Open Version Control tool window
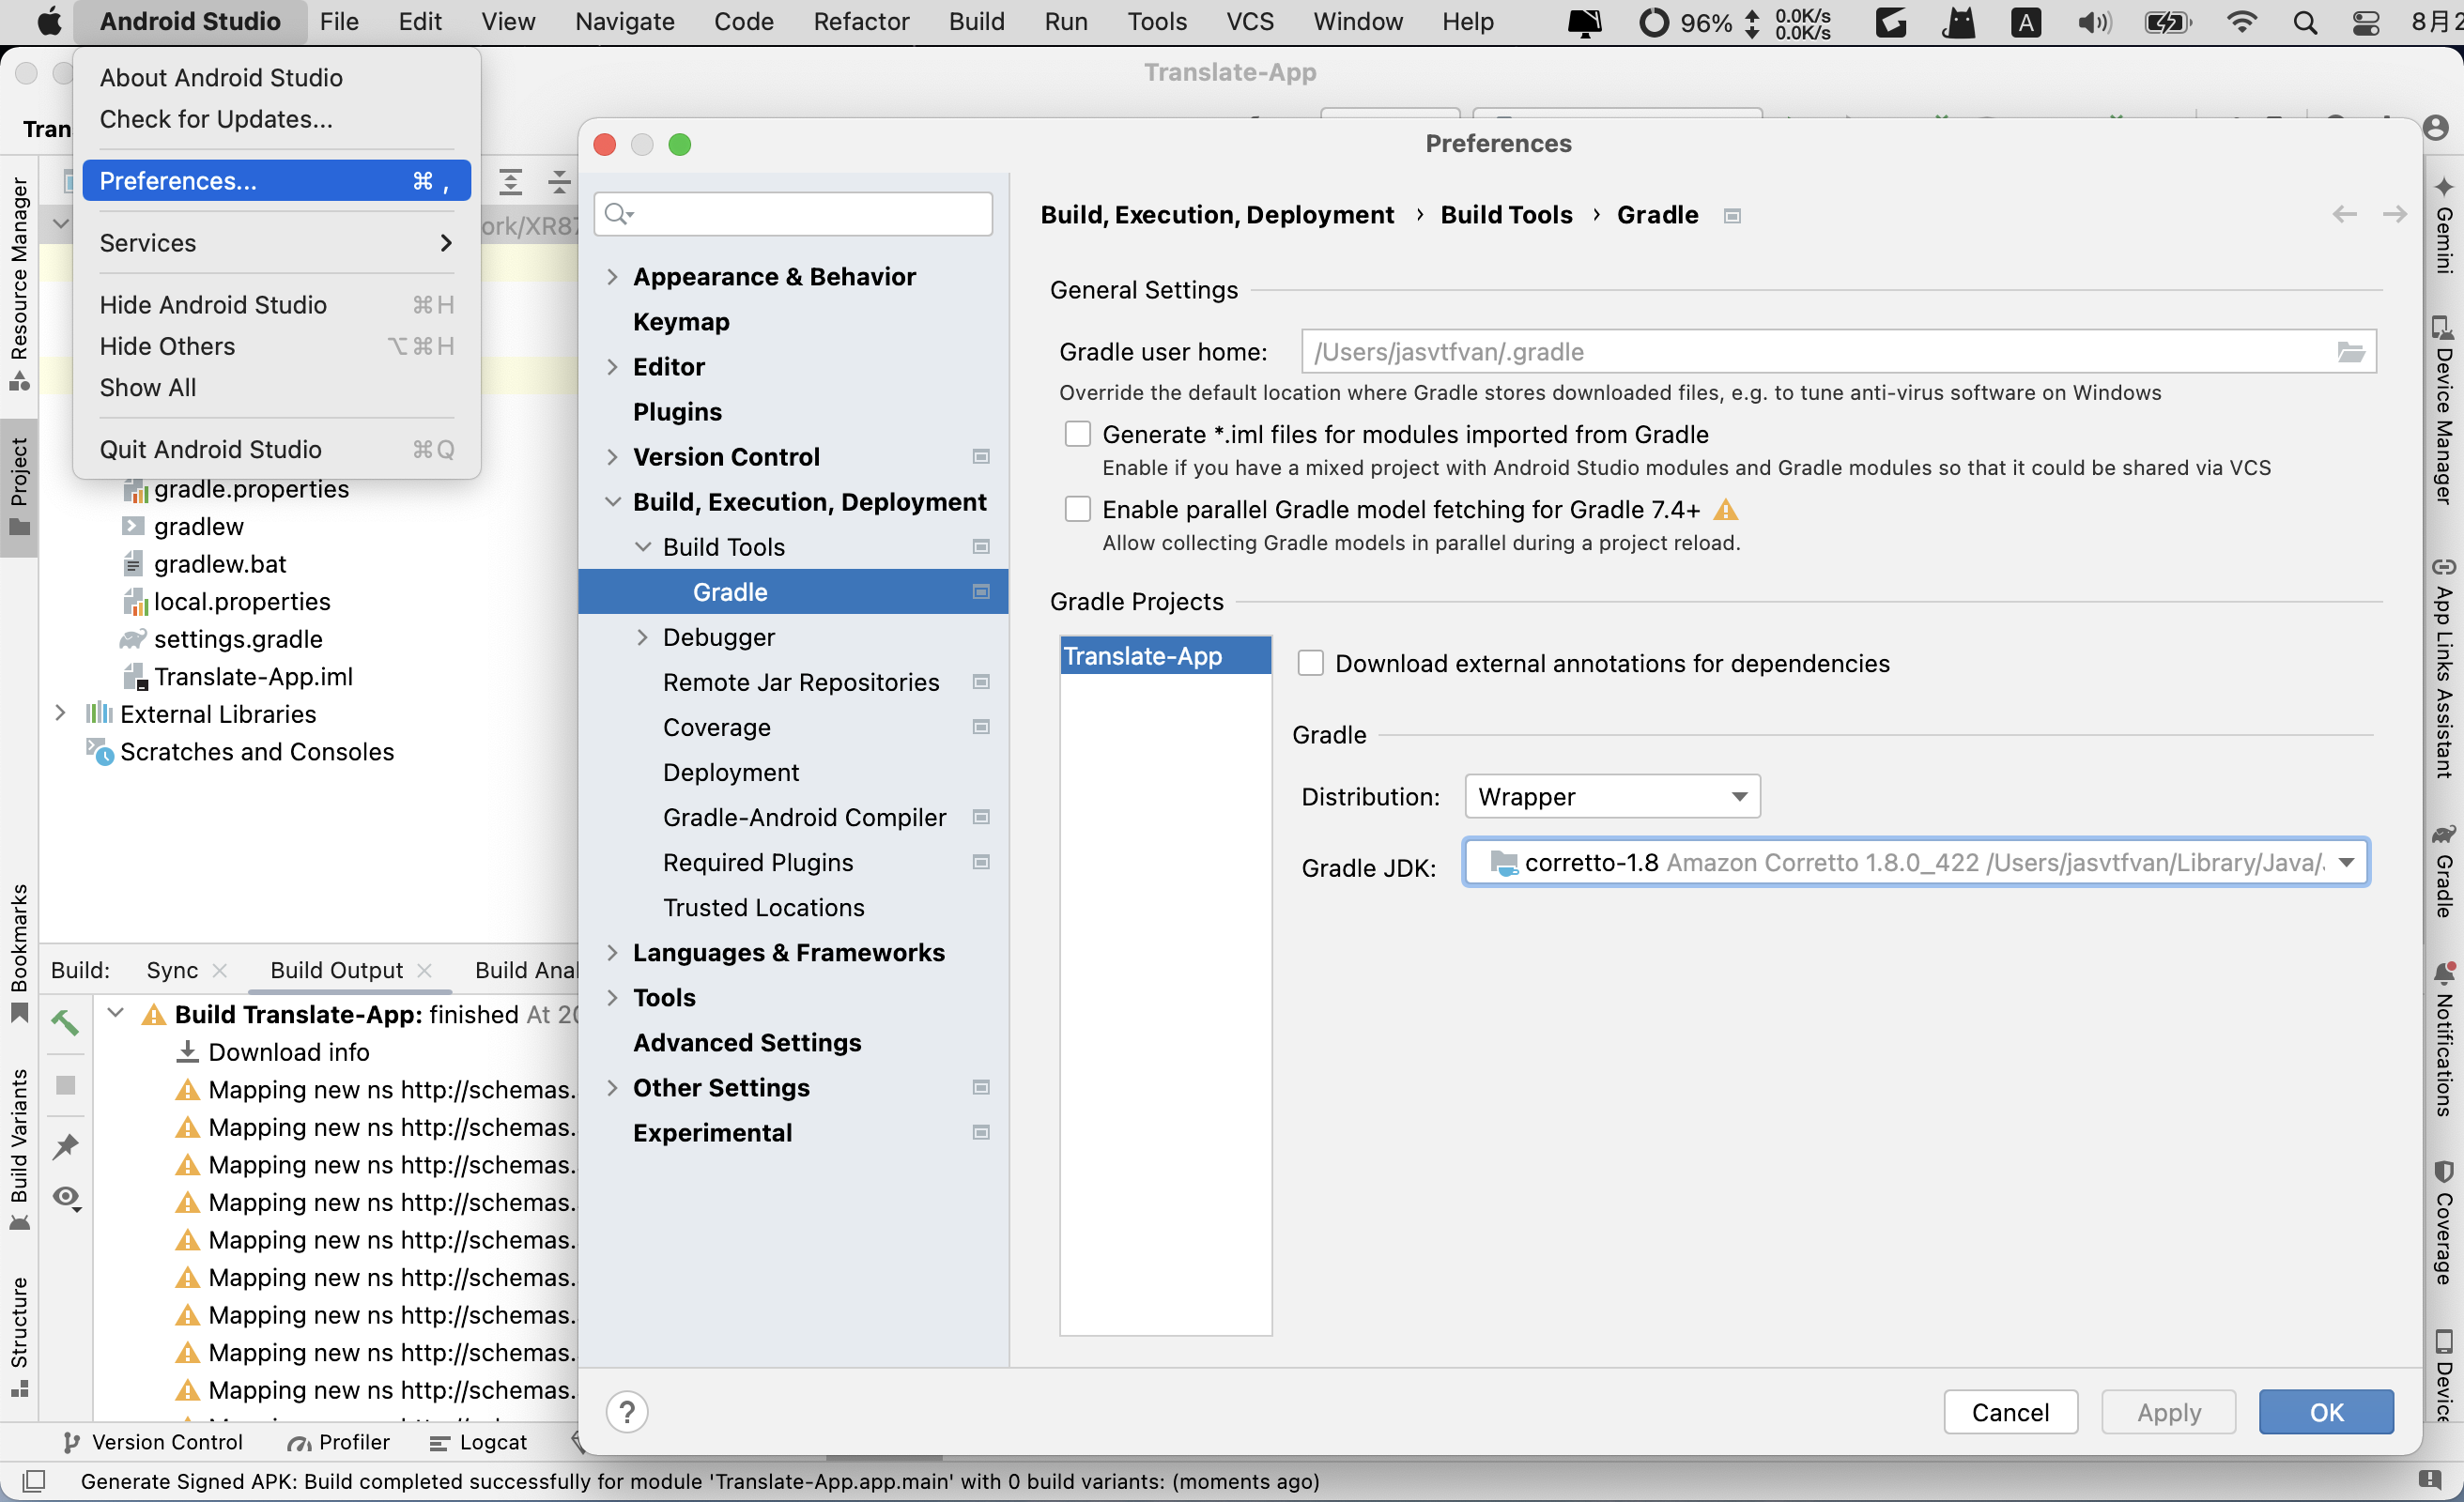 152,1441
